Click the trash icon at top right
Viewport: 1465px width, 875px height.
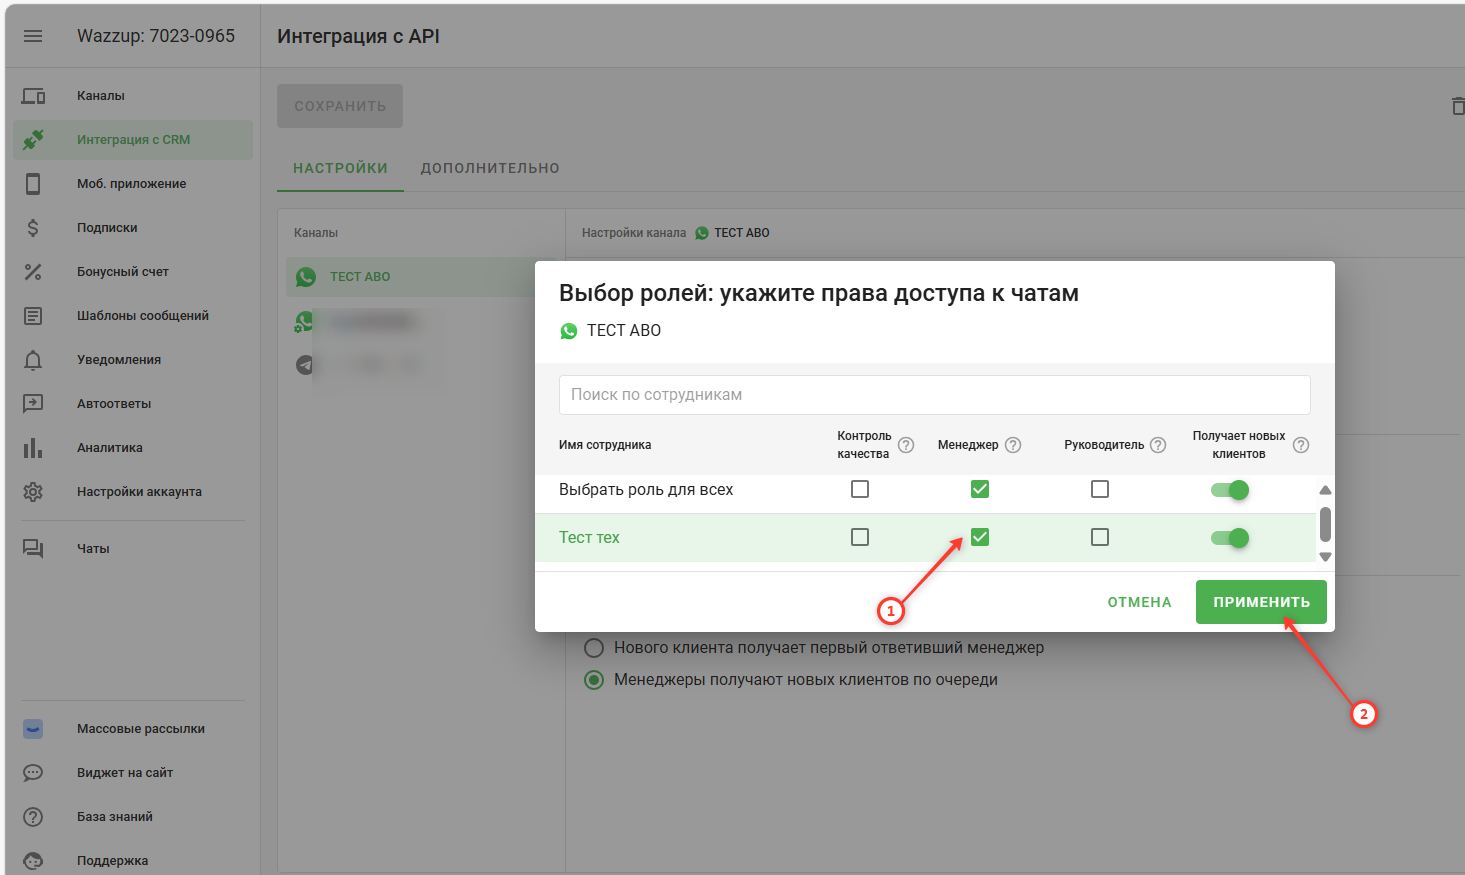click(x=1457, y=106)
